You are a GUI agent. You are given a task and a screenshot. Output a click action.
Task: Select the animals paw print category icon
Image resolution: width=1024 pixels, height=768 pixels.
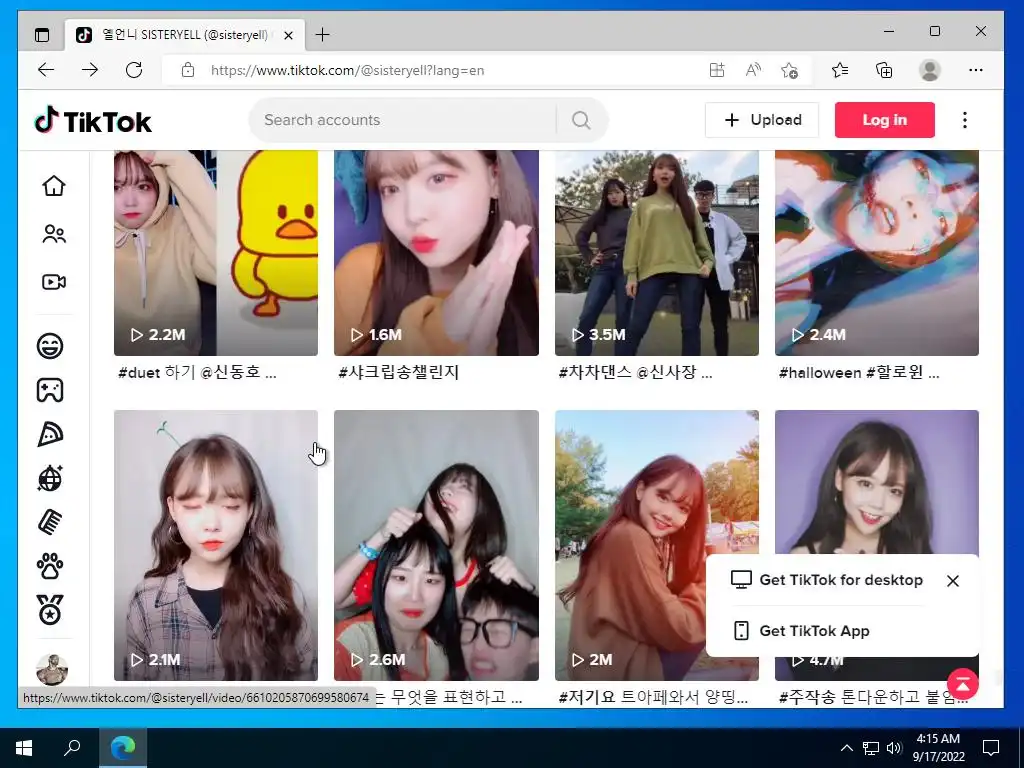click(50, 566)
